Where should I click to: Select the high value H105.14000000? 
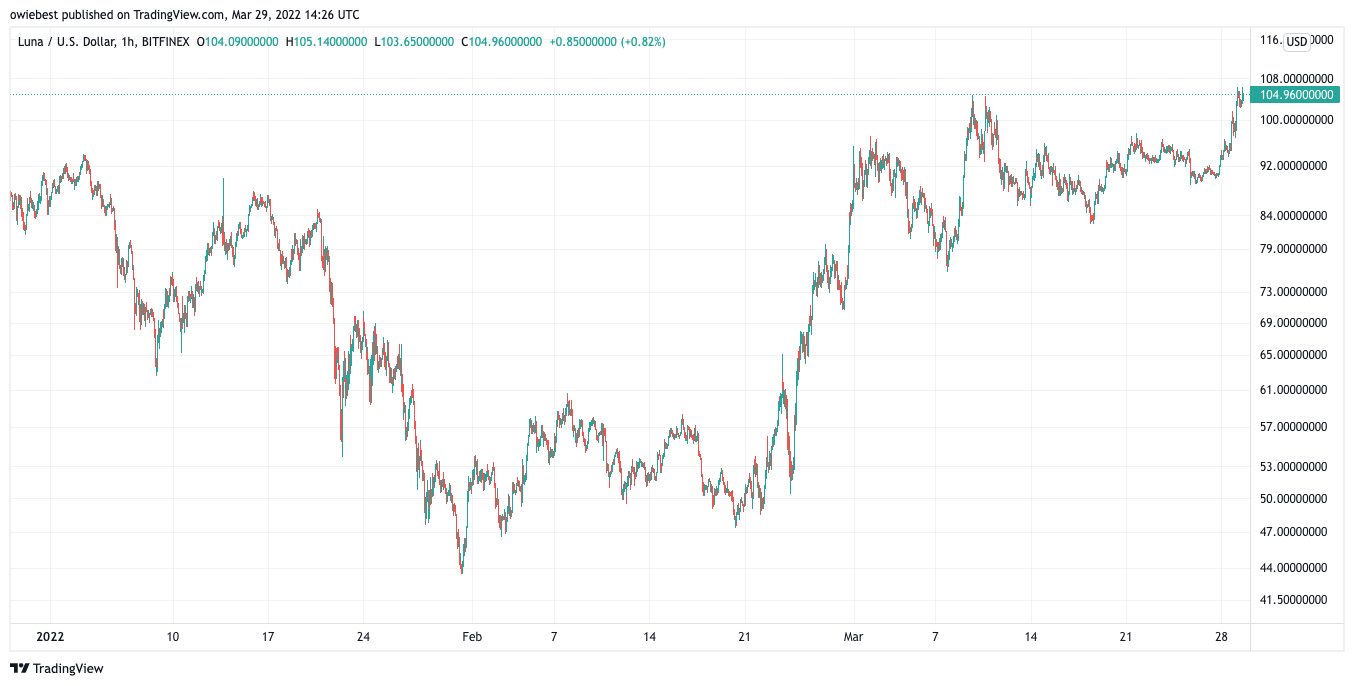(326, 42)
